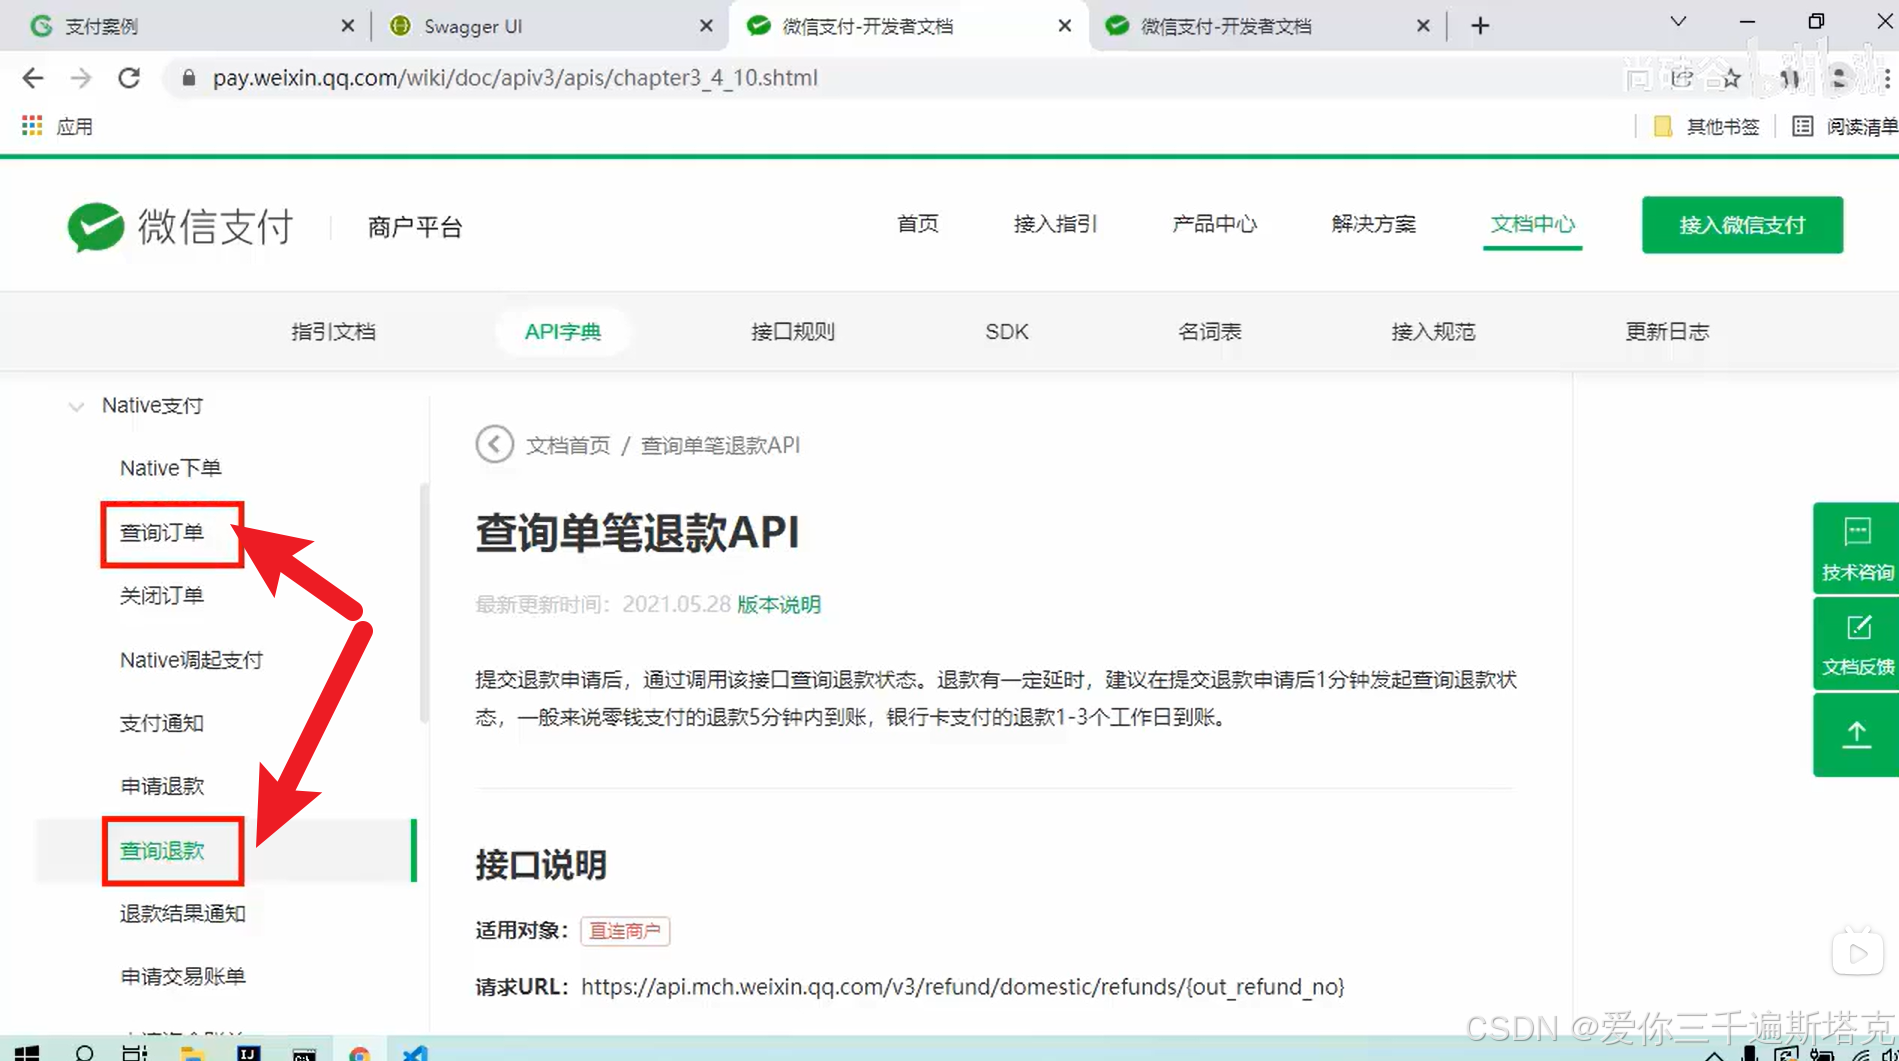Click the 微信支付 logo
The width and height of the screenshot is (1899, 1061).
pos(180,227)
